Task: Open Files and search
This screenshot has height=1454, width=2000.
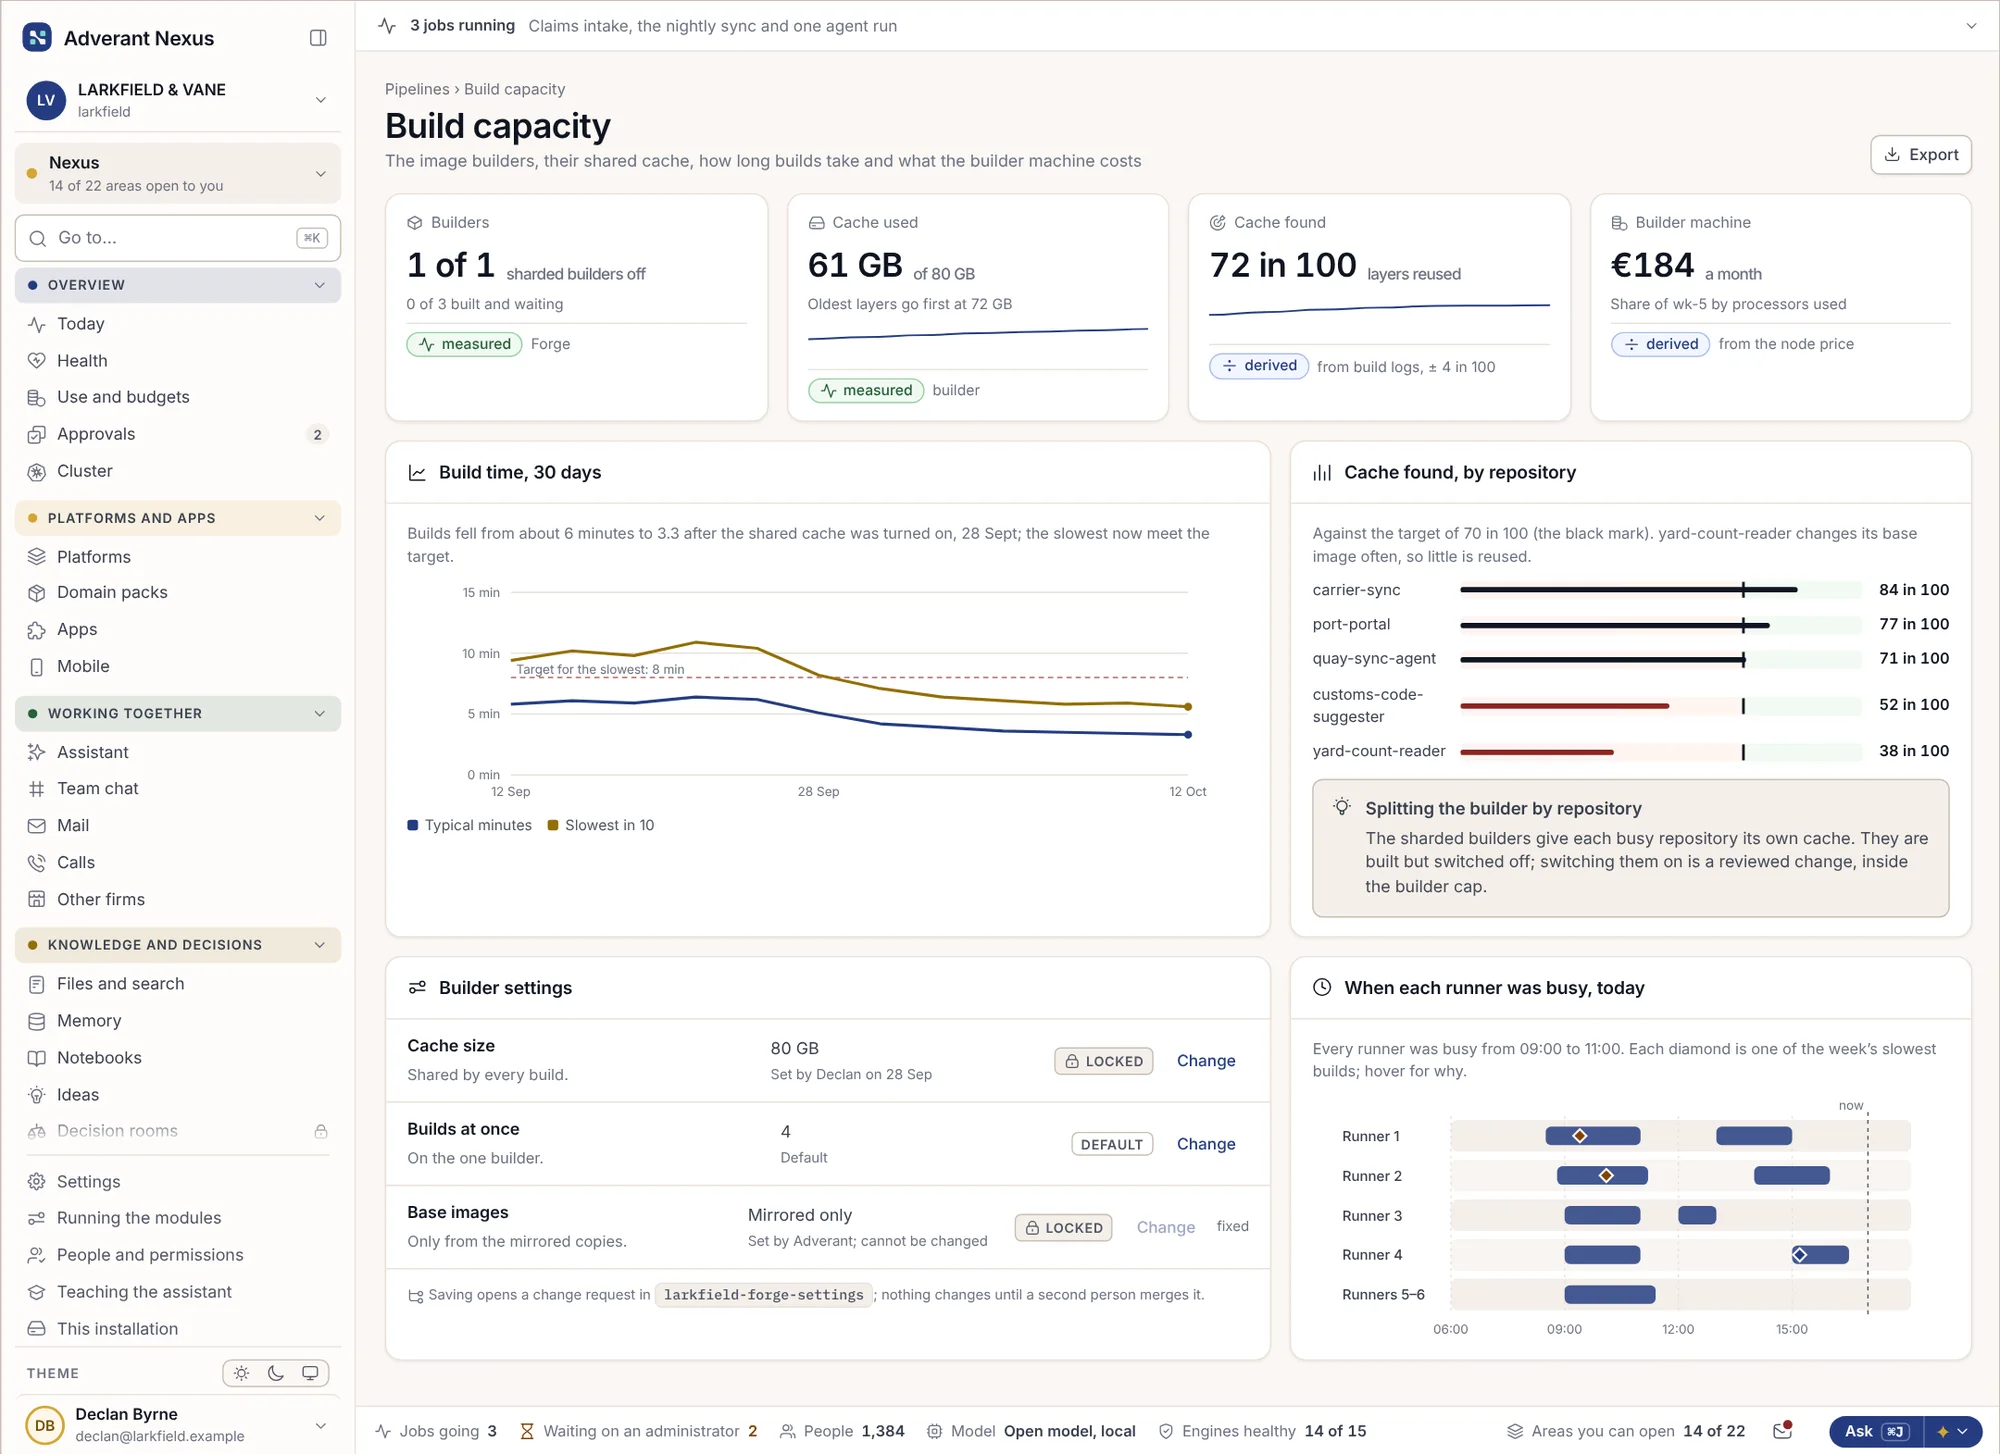Action: (x=178, y=984)
